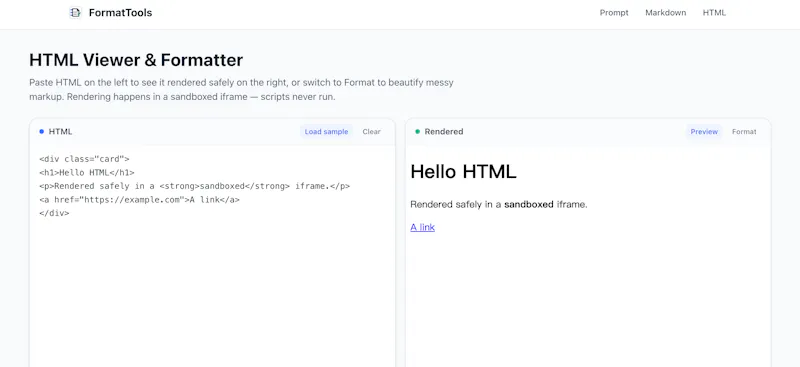Click the <p>Rendered safely code line
The width and height of the screenshot is (800, 367).
pos(194,186)
